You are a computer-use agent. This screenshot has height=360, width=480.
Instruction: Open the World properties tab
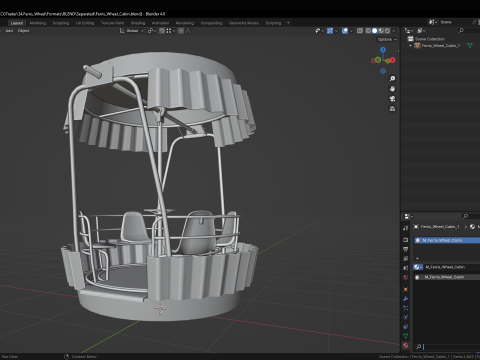(x=405, y=277)
